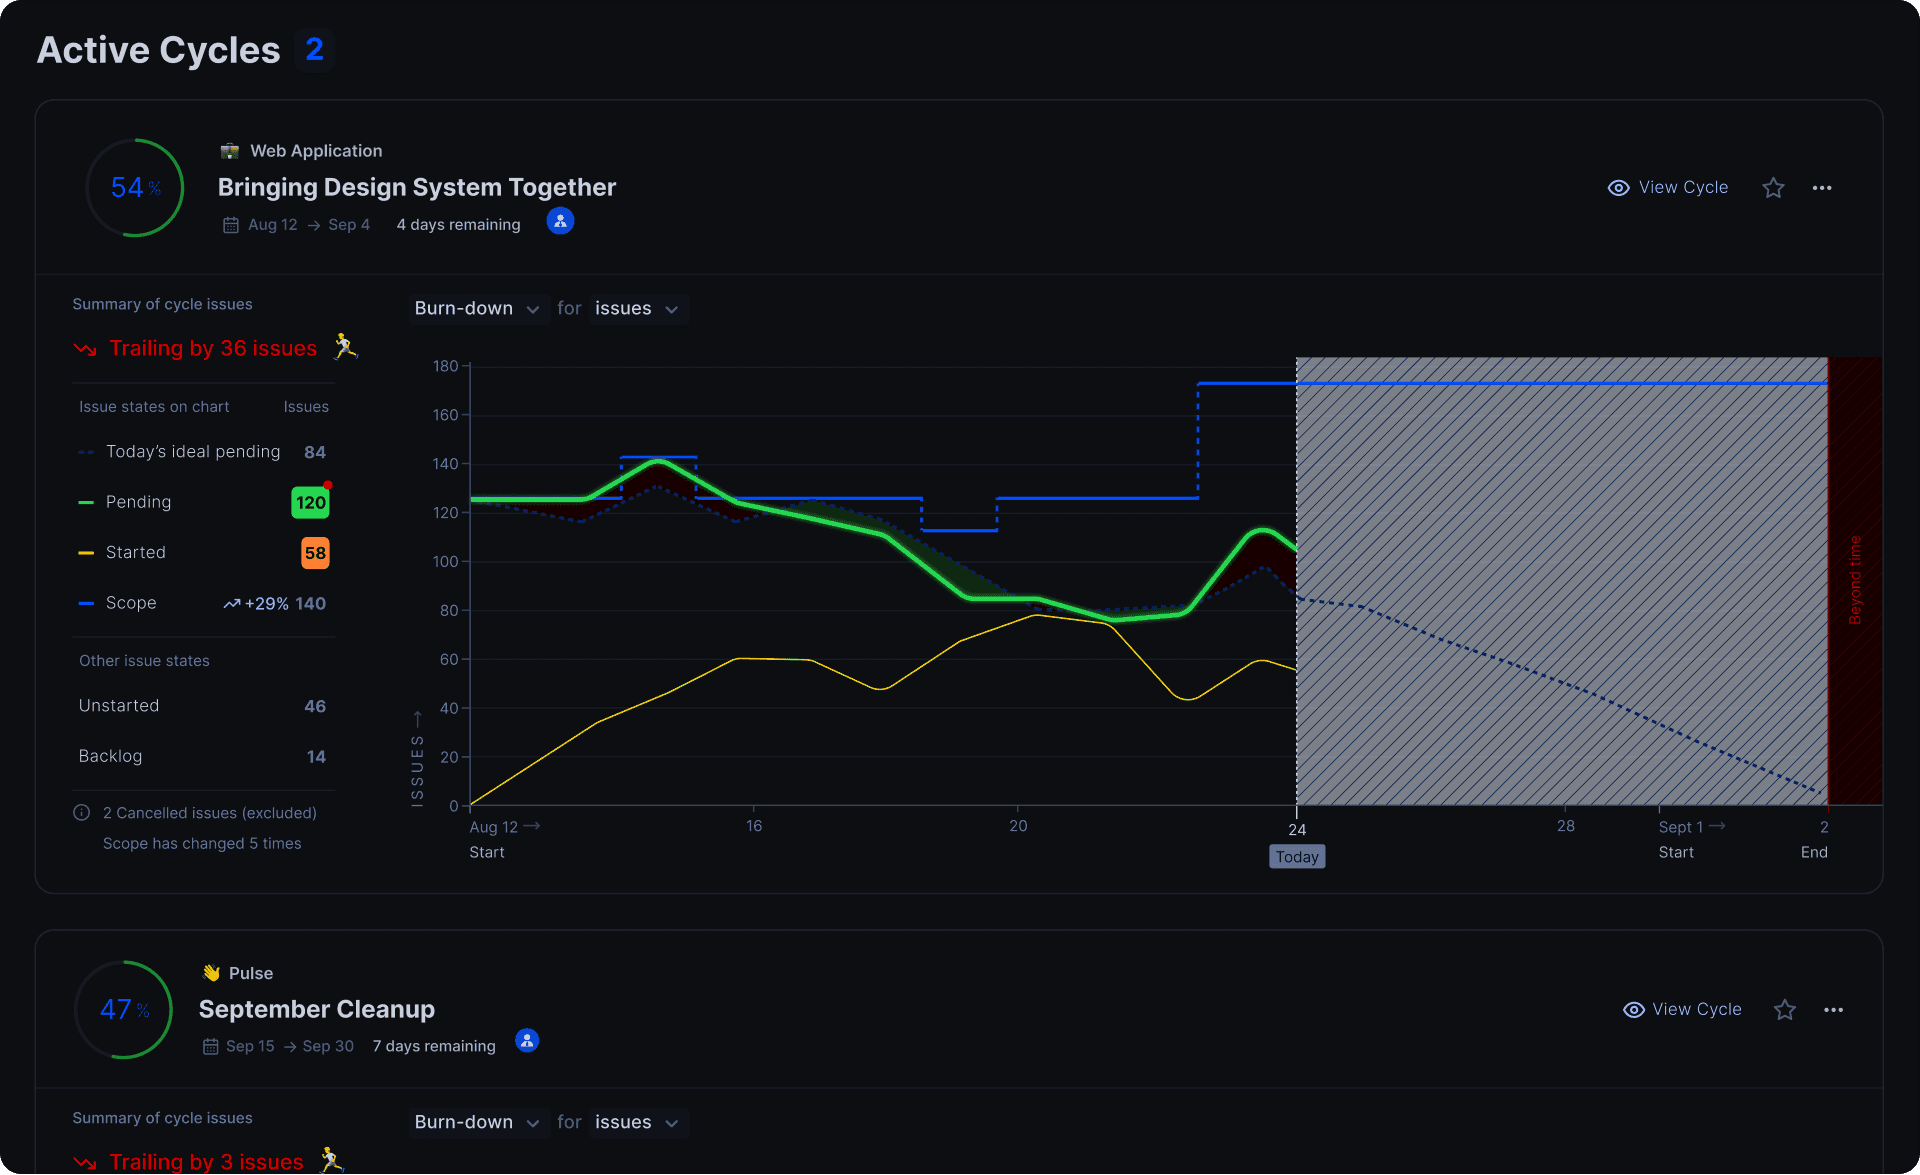Click the End label at date 2 on timeline
The width and height of the screenshot is (1920, 1175).
click(1814, 853)
